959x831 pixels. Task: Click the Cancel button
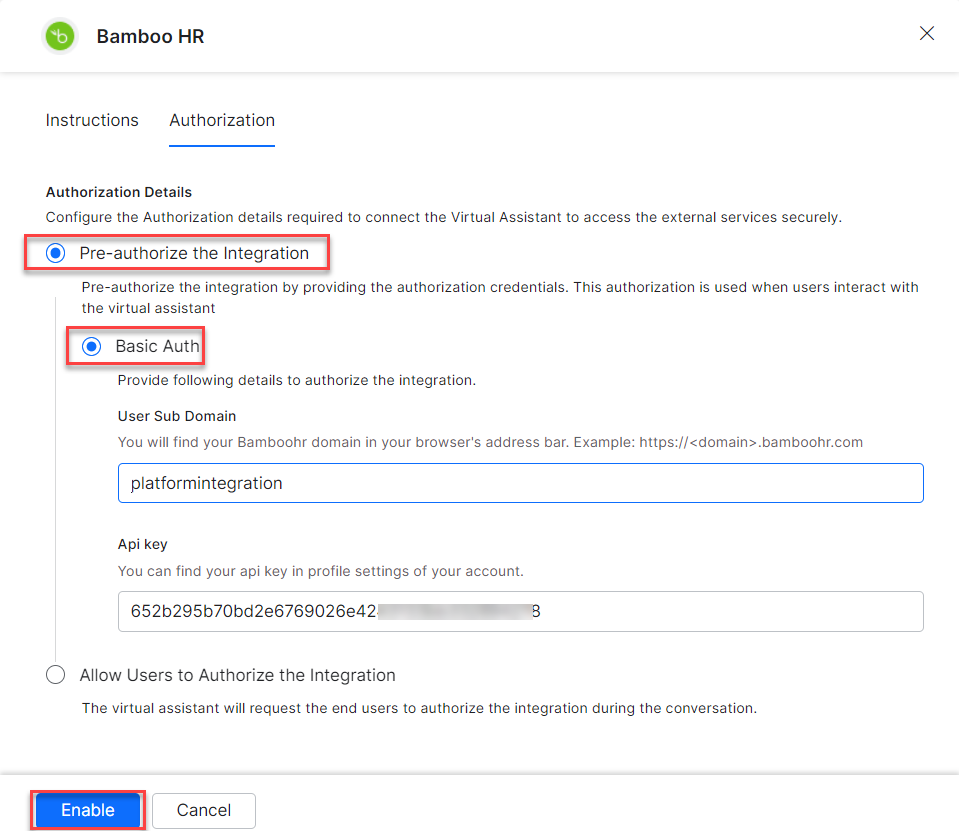click(204, 810)
